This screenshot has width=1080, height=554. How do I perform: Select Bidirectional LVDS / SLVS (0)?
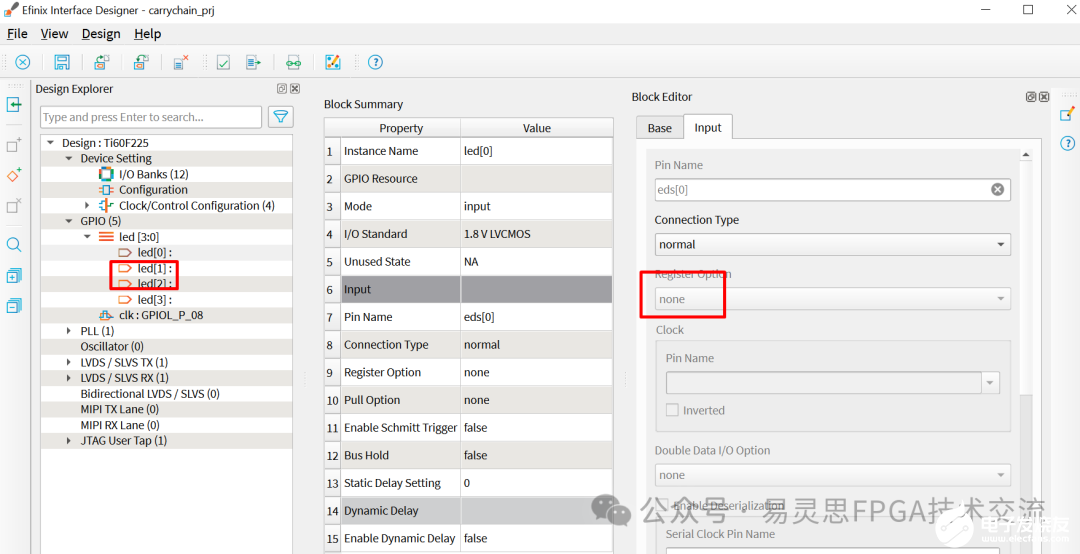(150, 393)
